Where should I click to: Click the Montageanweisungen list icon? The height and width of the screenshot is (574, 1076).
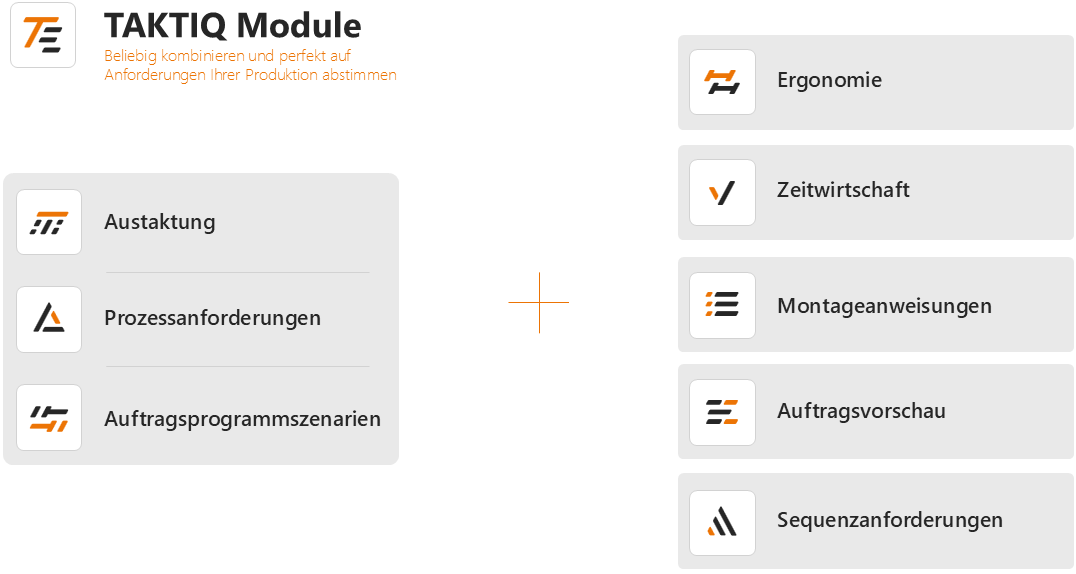tap(722, 305)
